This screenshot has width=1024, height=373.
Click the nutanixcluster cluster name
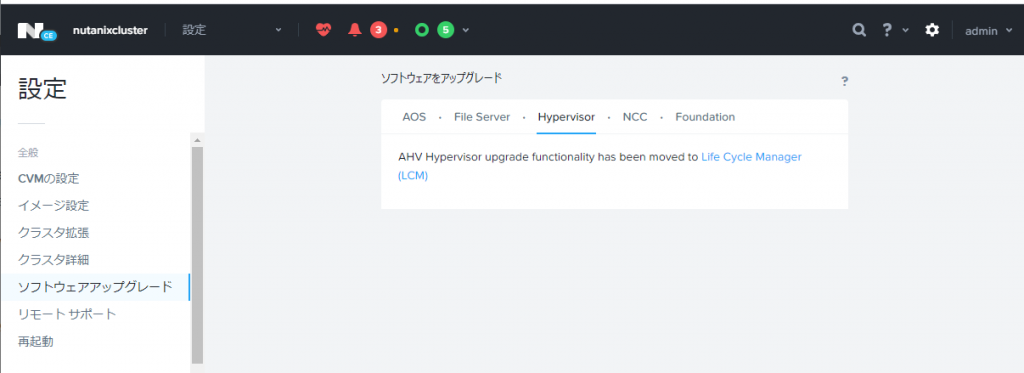pos(110,31)
